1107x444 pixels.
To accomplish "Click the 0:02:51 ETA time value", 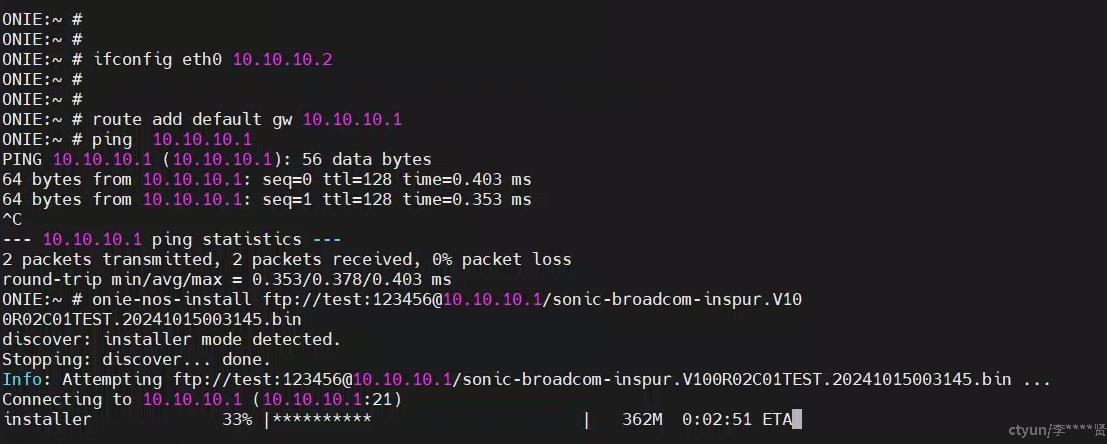I will point(717,420).
